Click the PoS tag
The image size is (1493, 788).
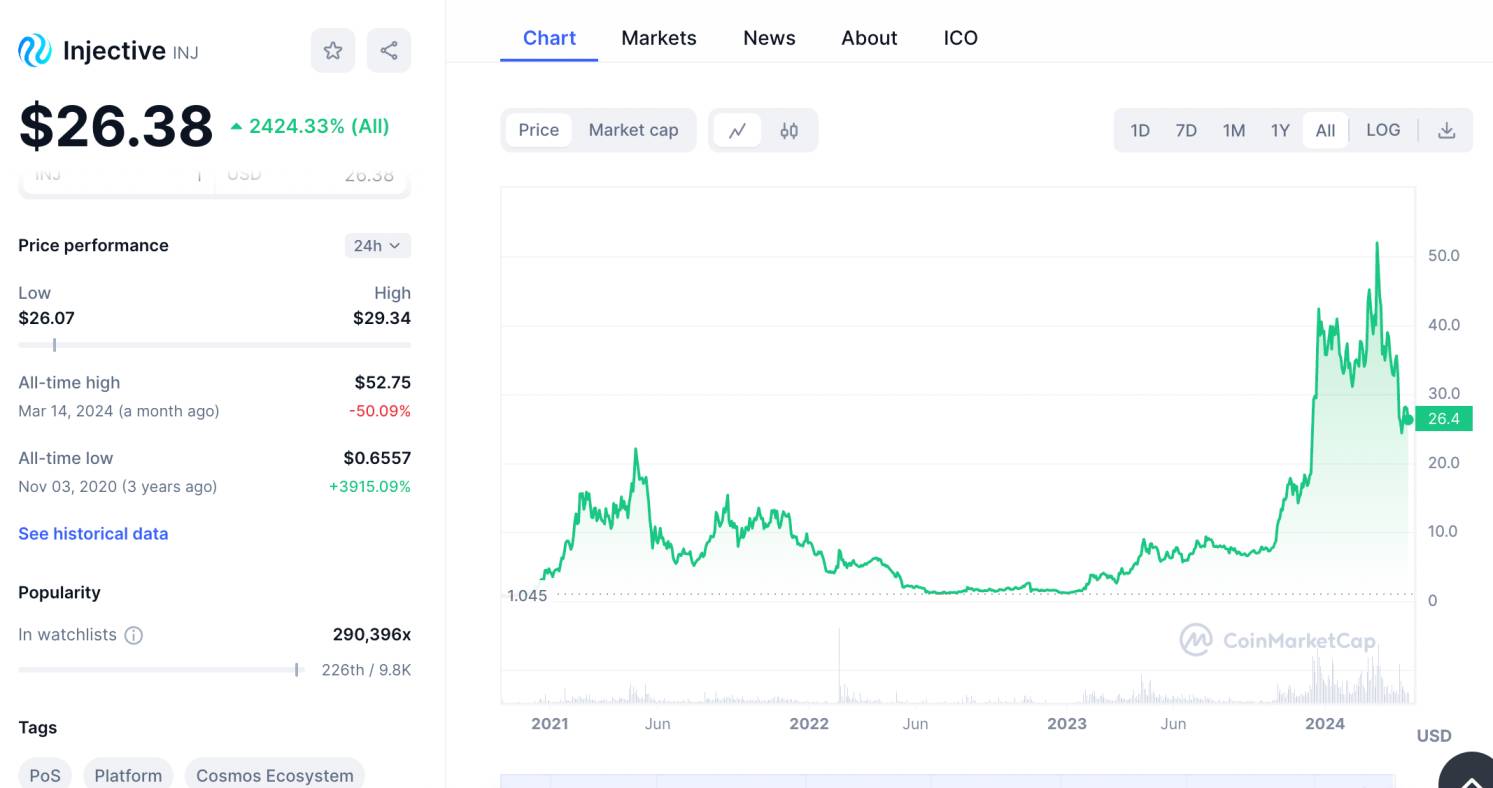(x=45, y=775)
